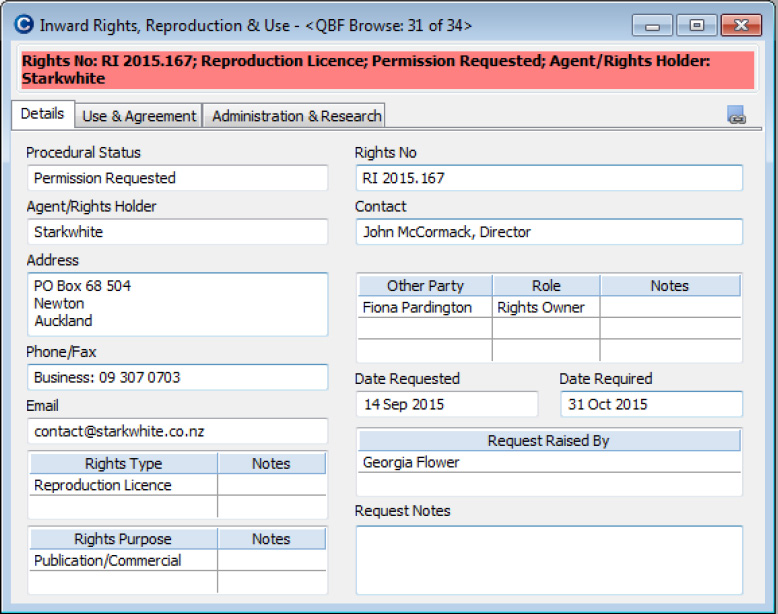Click the Rights Purpose column header
778x614 pixels.
[124, 539]
